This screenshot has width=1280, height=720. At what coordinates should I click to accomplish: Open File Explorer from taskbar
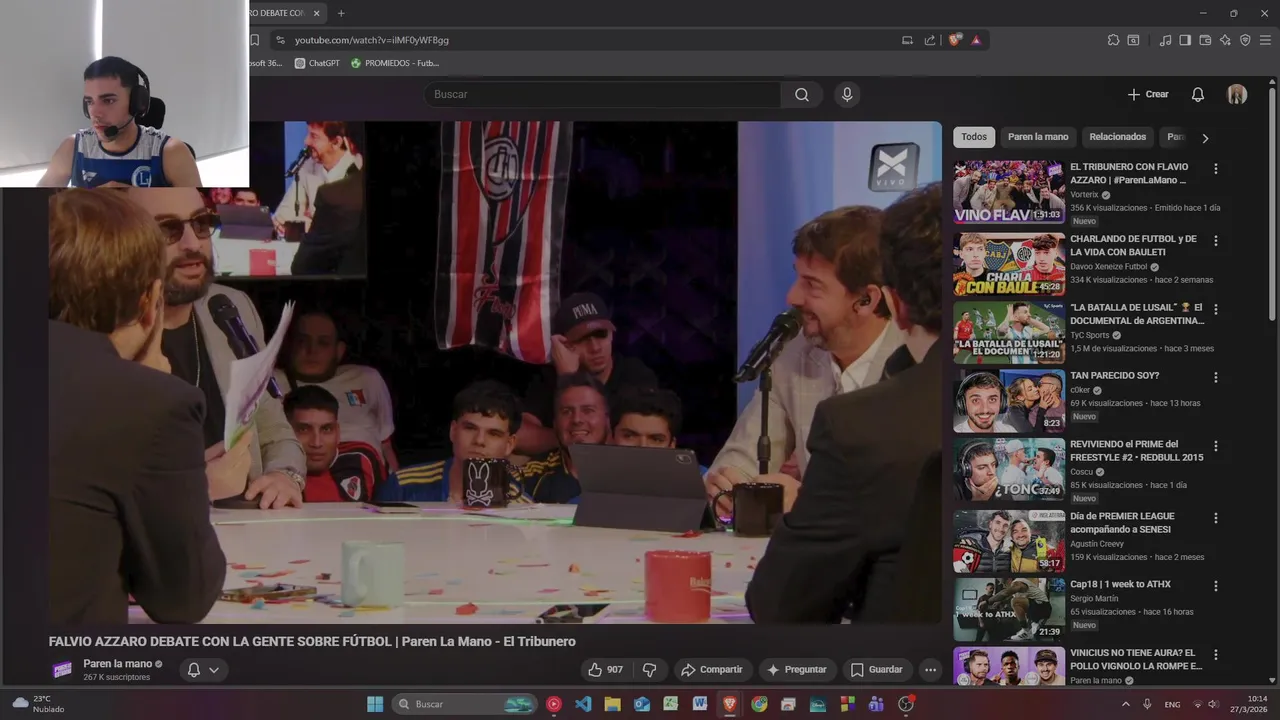click(612, 704)
